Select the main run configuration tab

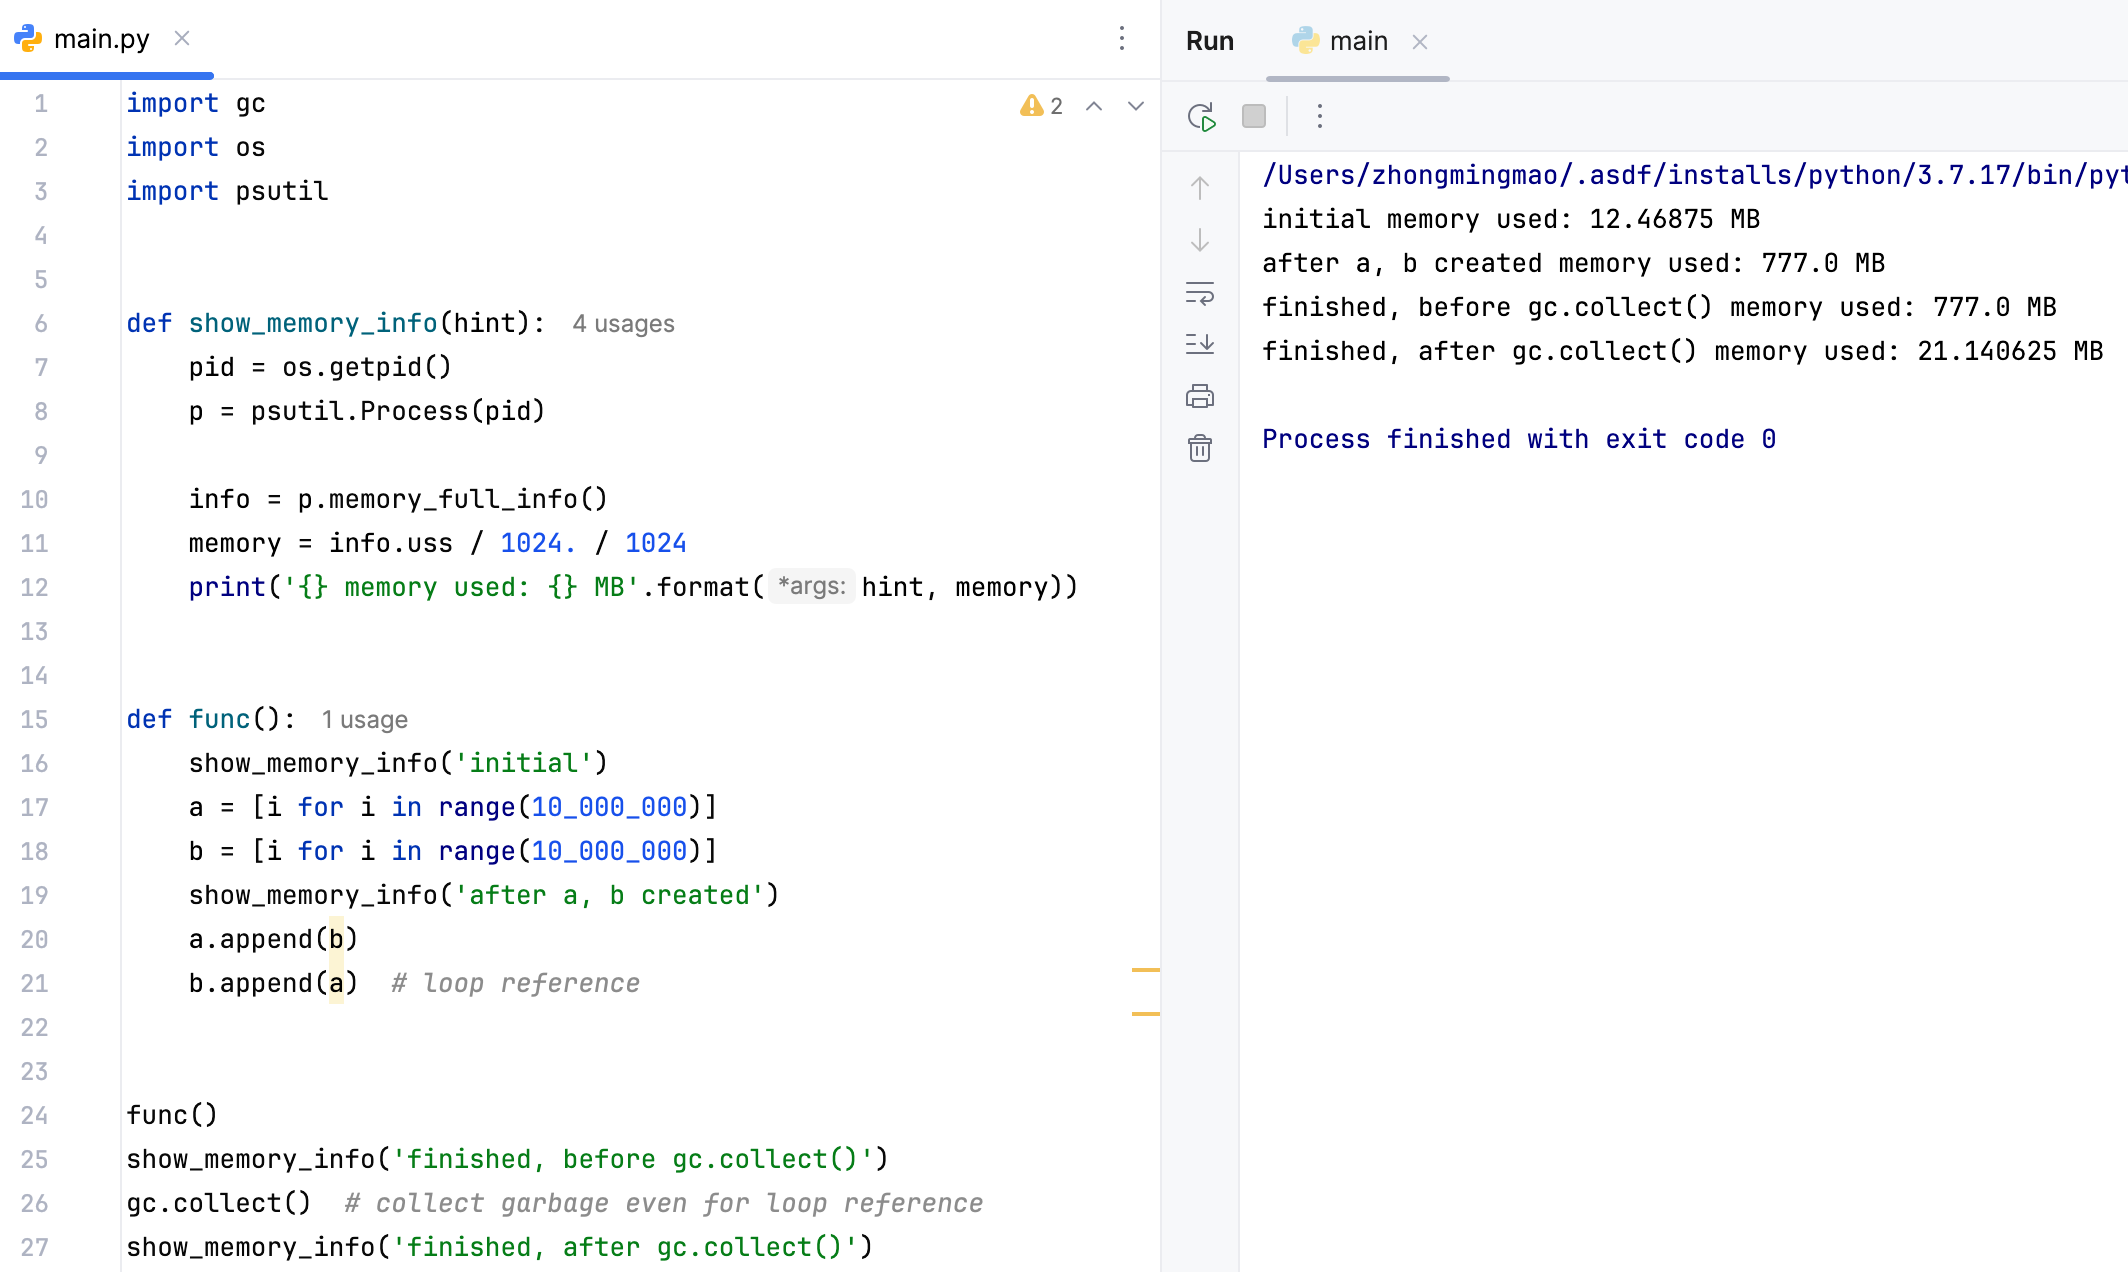pyautogui.click(x=1357, y=41)
